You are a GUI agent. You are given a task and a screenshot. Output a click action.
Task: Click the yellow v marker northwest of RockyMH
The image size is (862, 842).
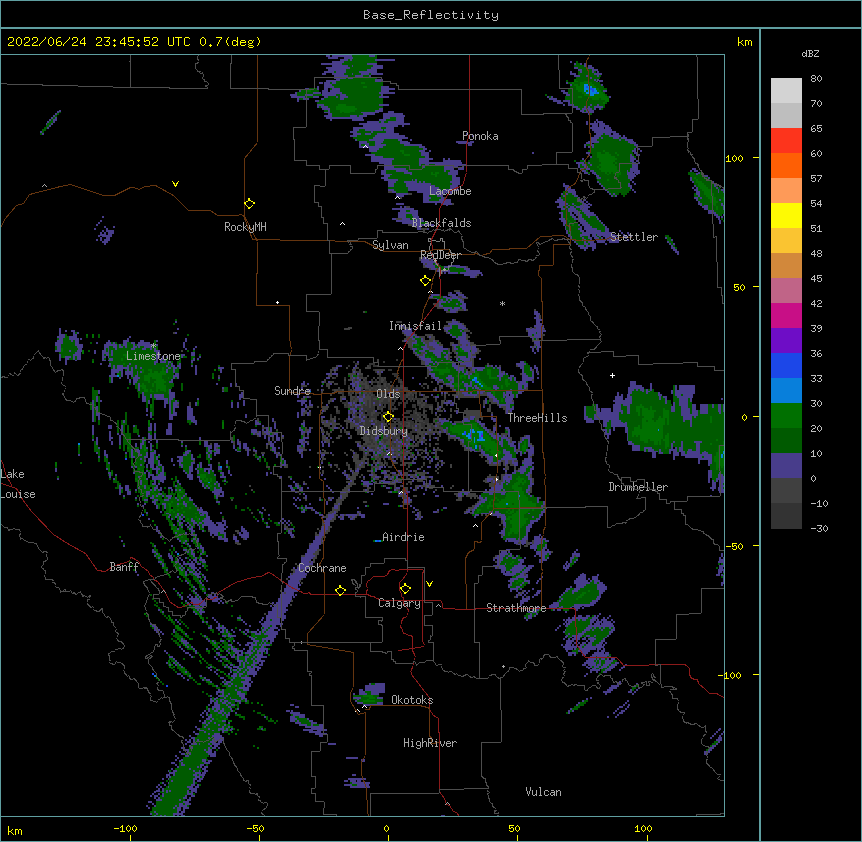point(175,184)
